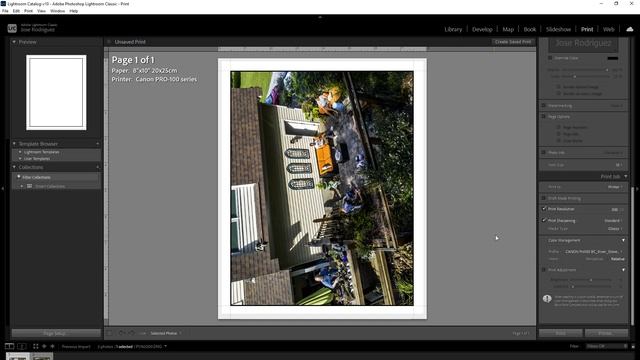Toggle Page Numbers checkbox under Page Options

point(559,127)
